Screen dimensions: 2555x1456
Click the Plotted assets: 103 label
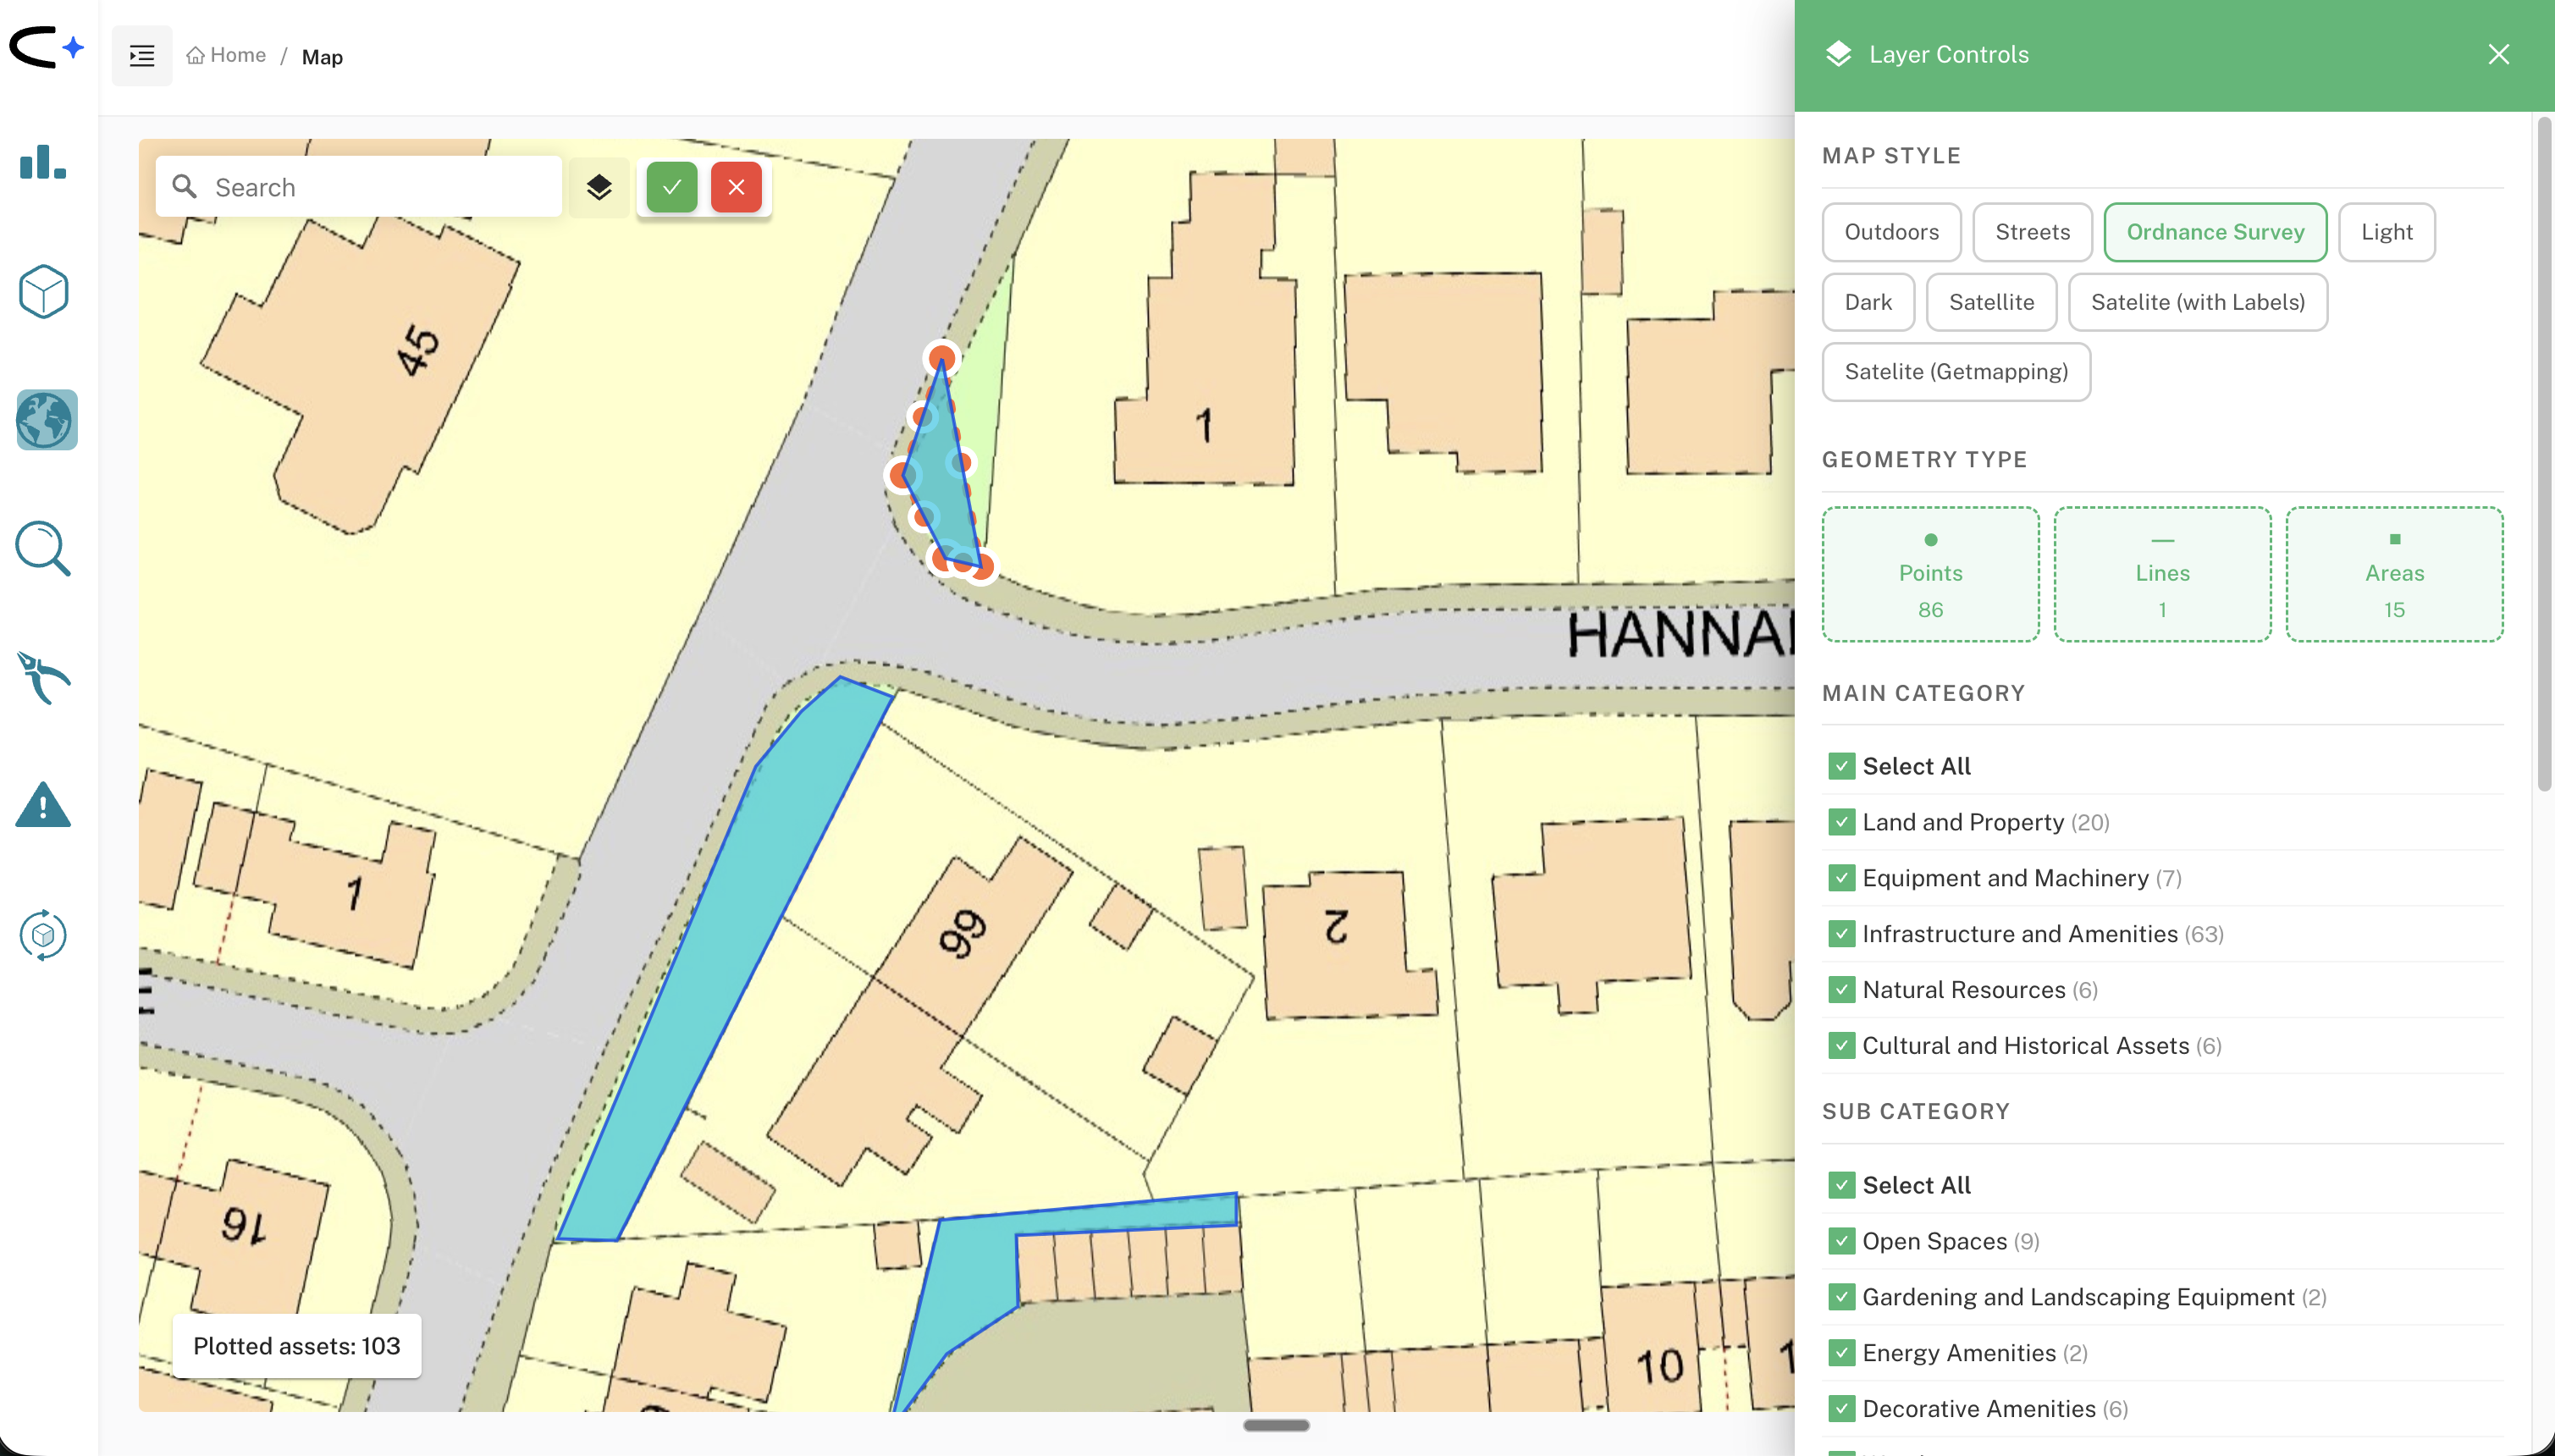[x=297, y=1346]
